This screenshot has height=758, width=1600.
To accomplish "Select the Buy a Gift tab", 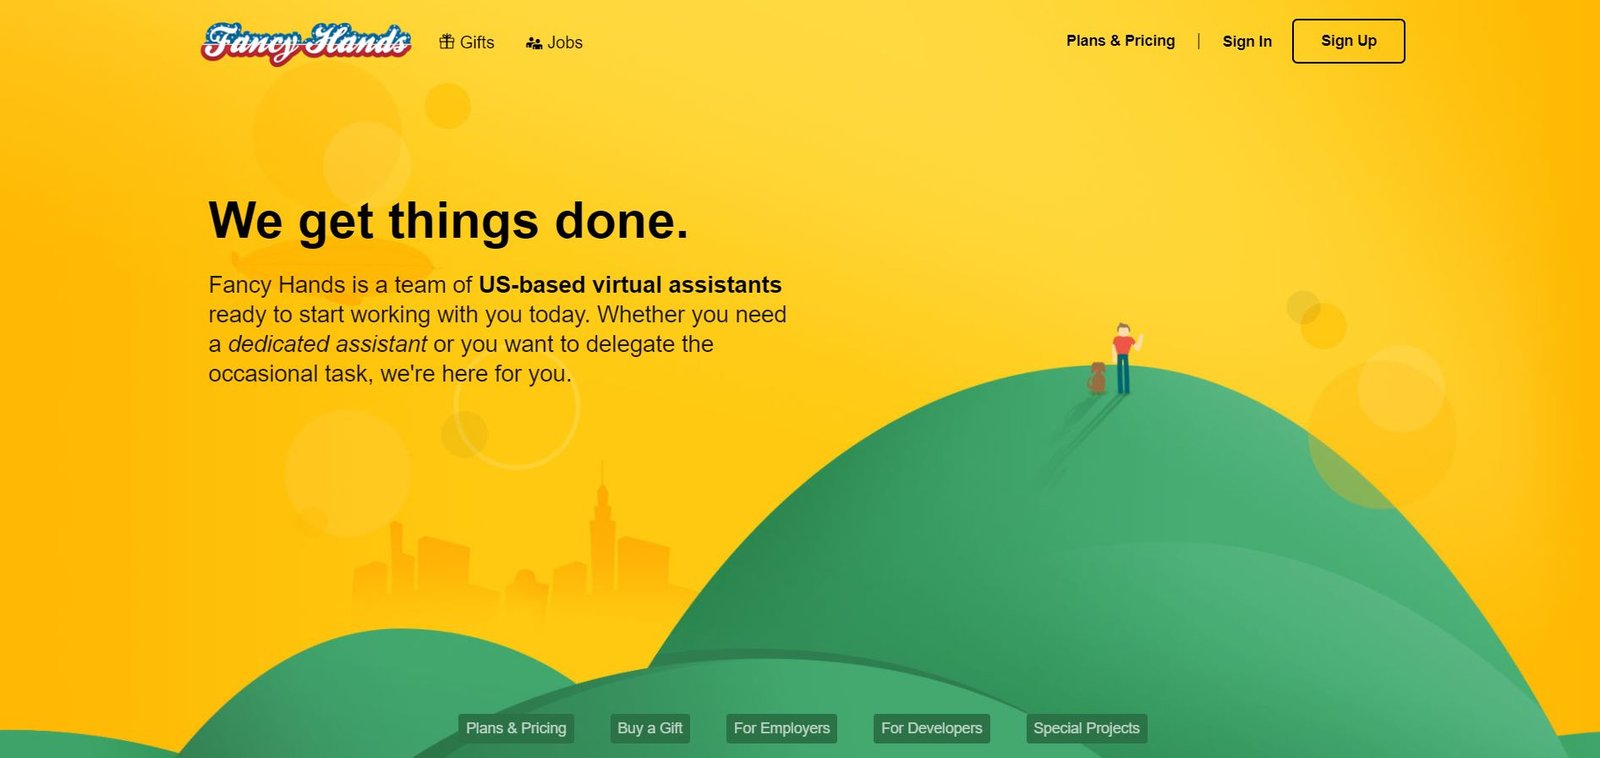I will 650,728.
